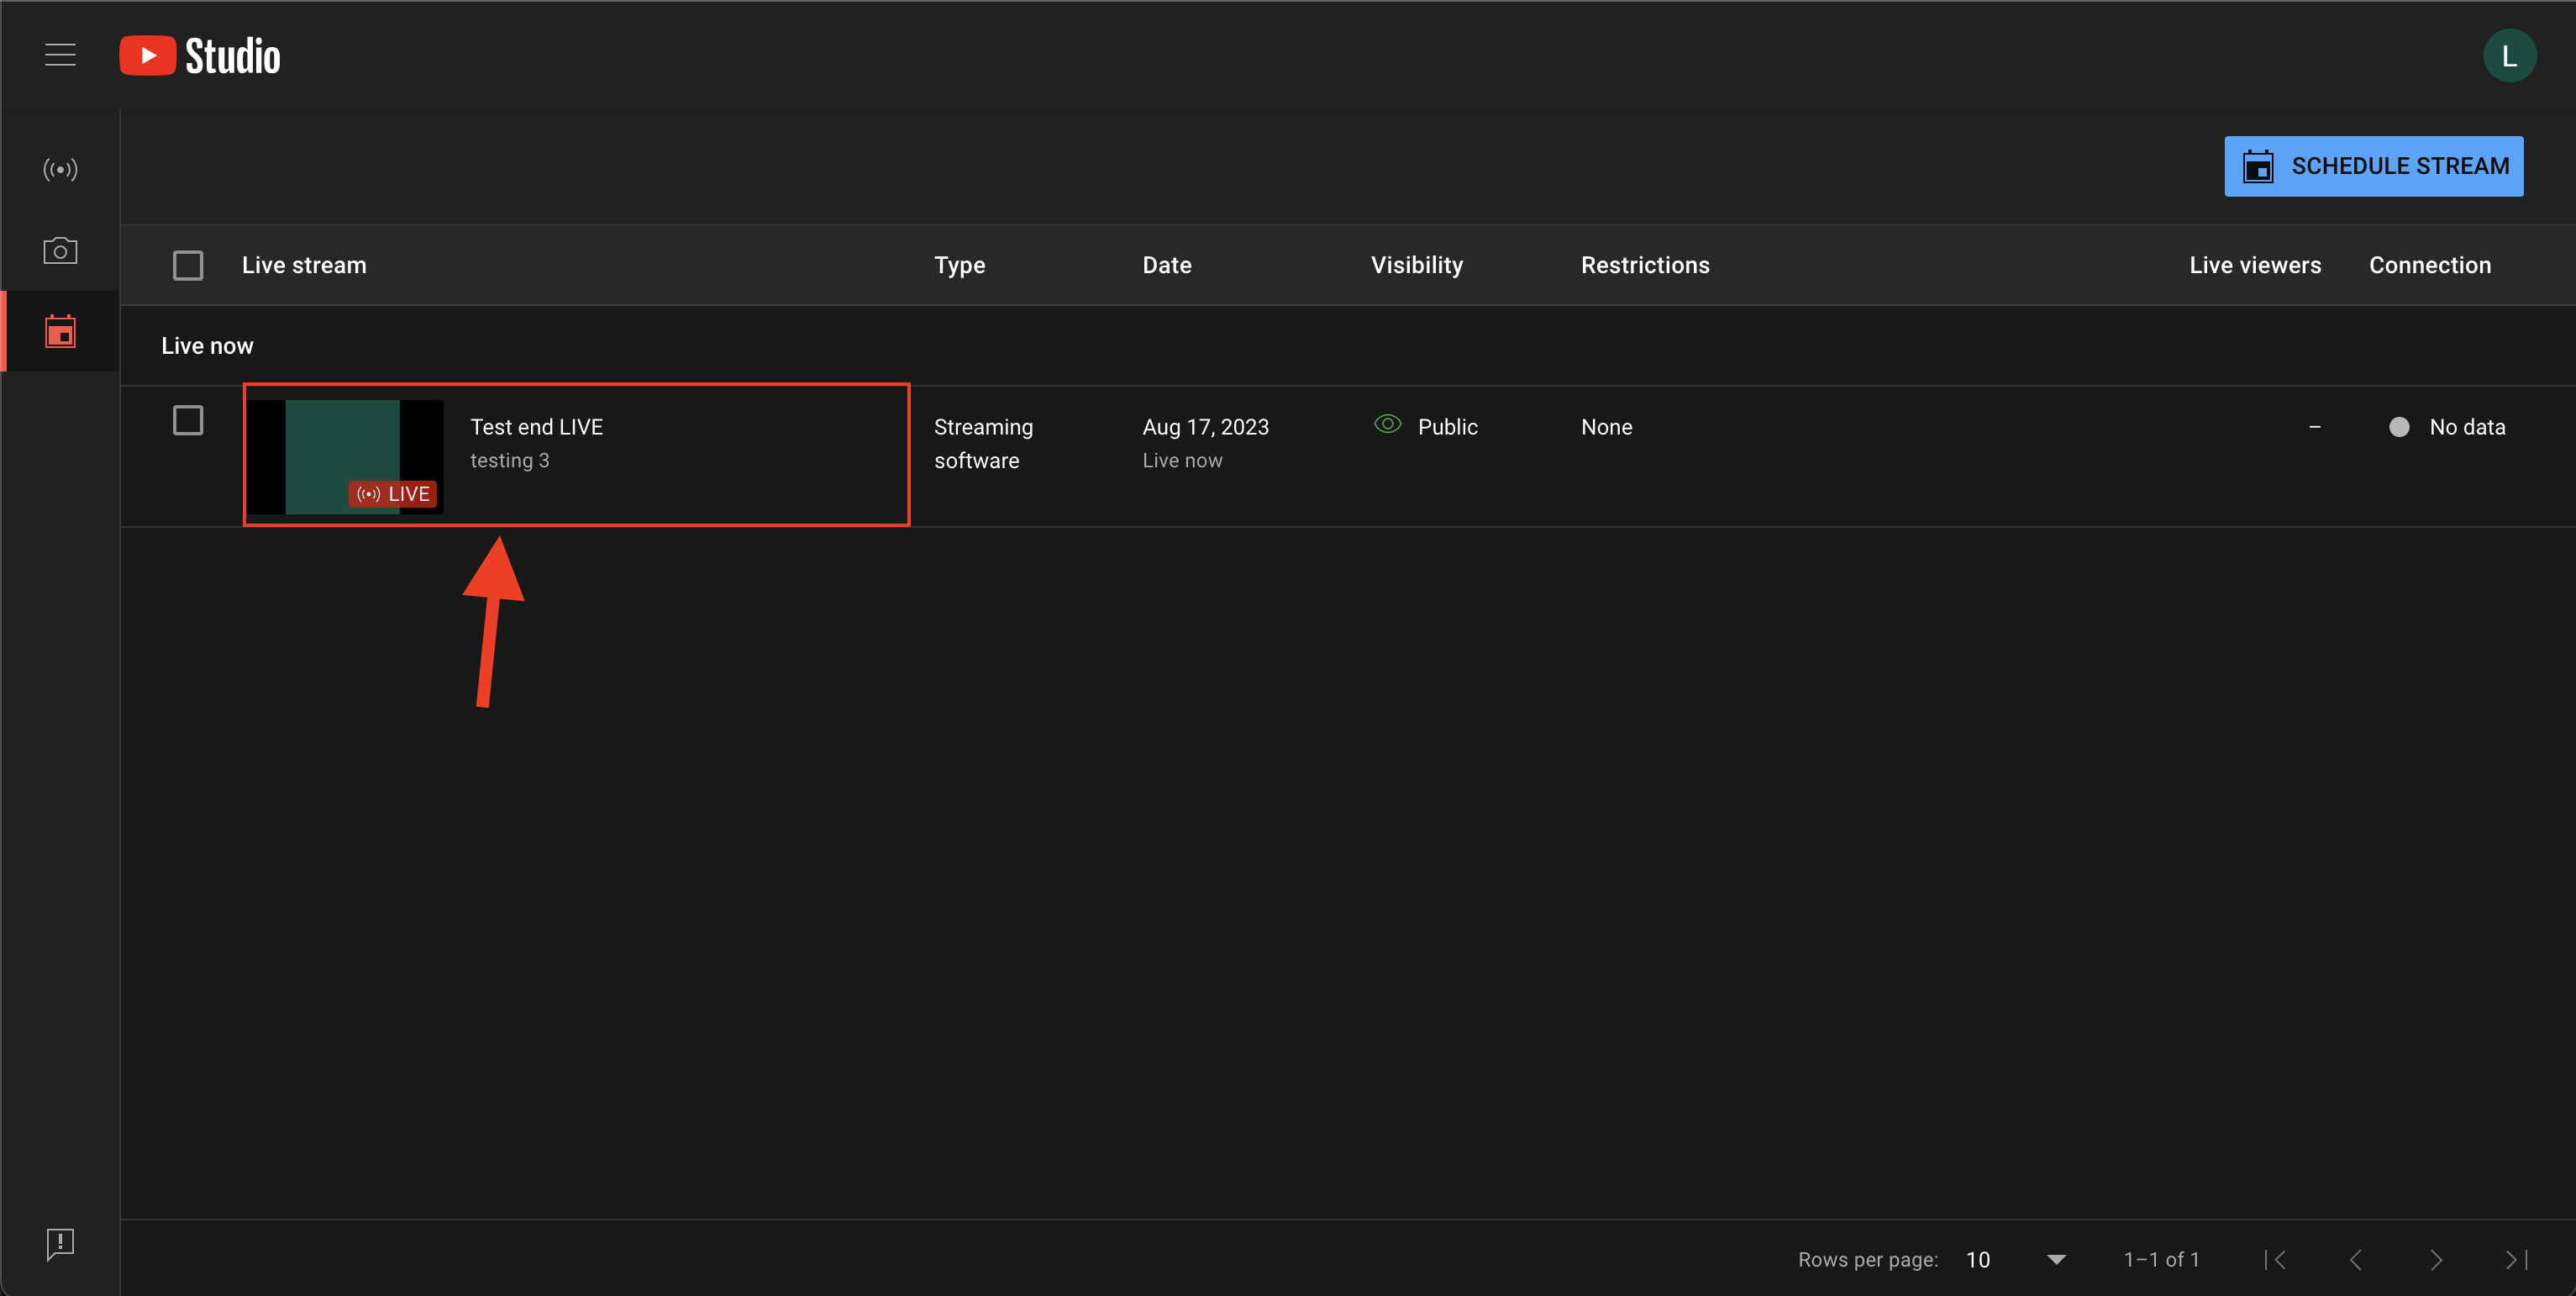The image size is (2576, 1296).
Task: Go to the previous page arrow
Action: pyautogui.click(x=2356, y=1260)
